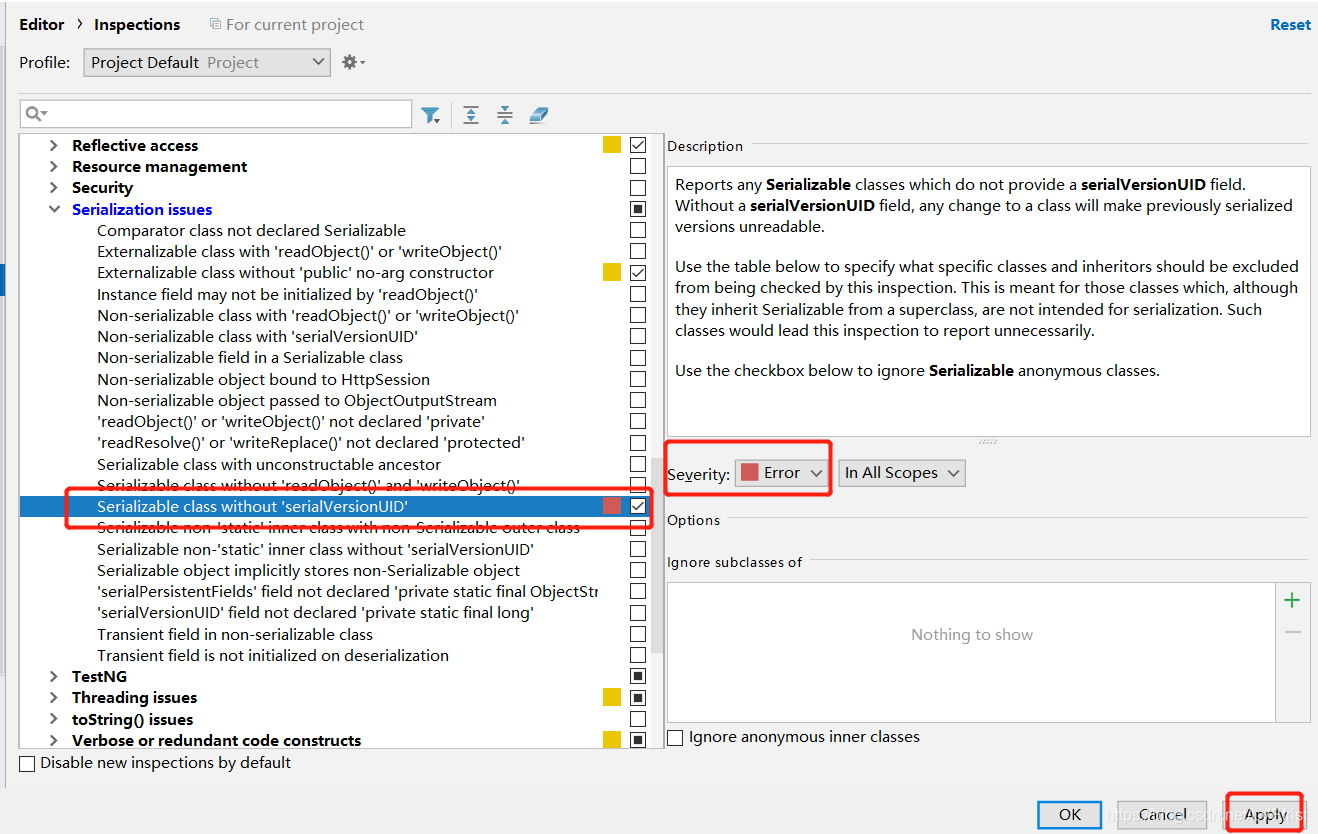Toggle the Serialization issues group checkbox
Viewport: 1318px width, 834px height.
click(x=638, y=209)
